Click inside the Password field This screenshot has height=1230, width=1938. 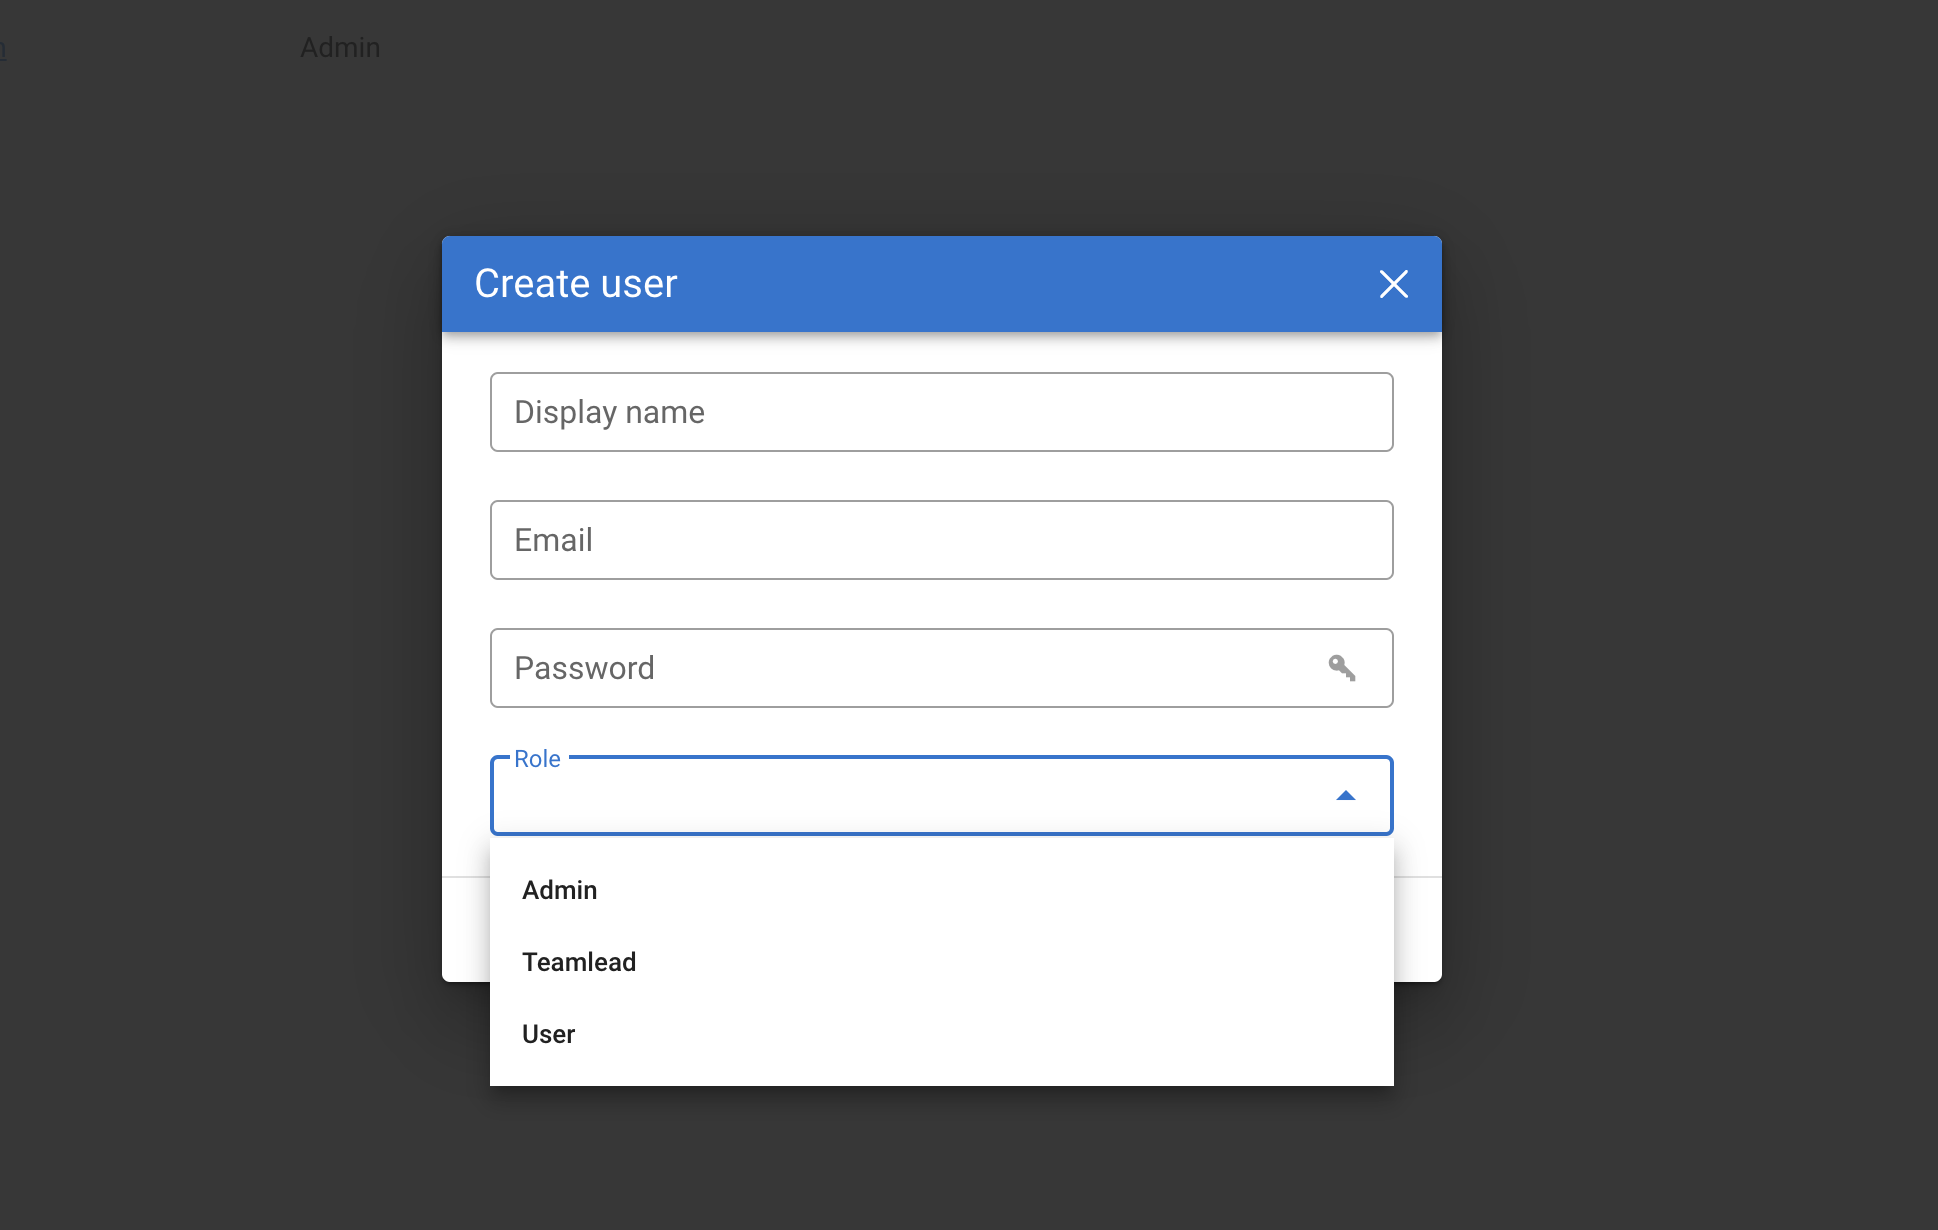(x=900, y=668)
